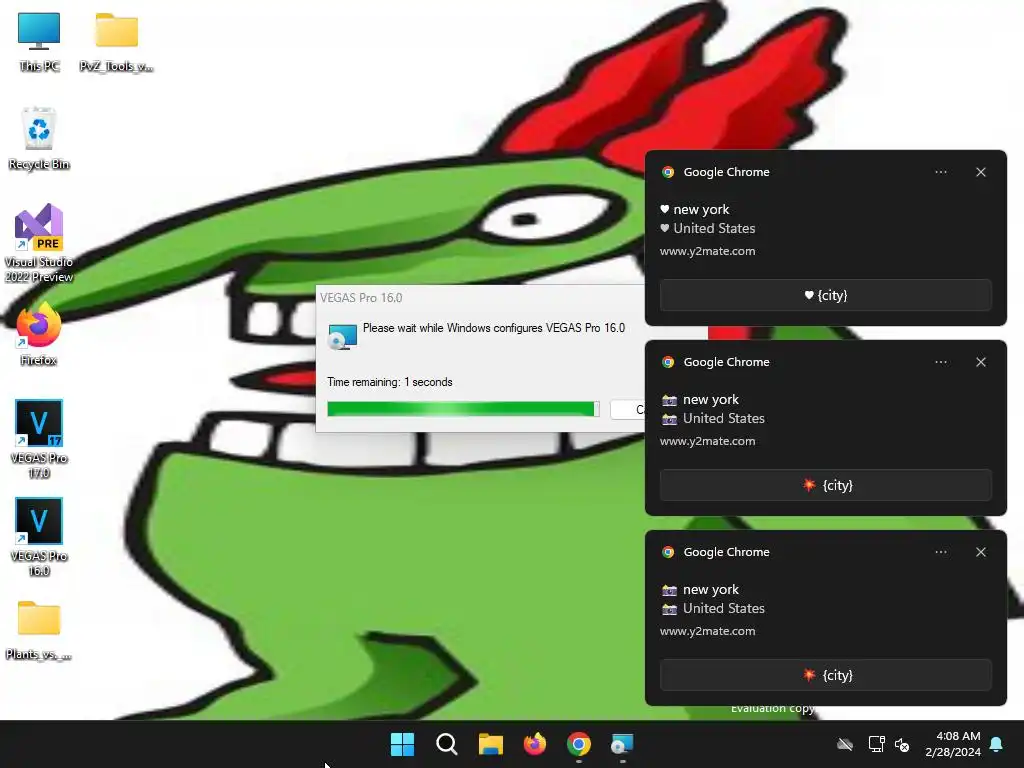The height and width of the screenshot is (768, 1024).
Task: Switch to Firefox in the taskbar
Action: [x=535, y=744]
